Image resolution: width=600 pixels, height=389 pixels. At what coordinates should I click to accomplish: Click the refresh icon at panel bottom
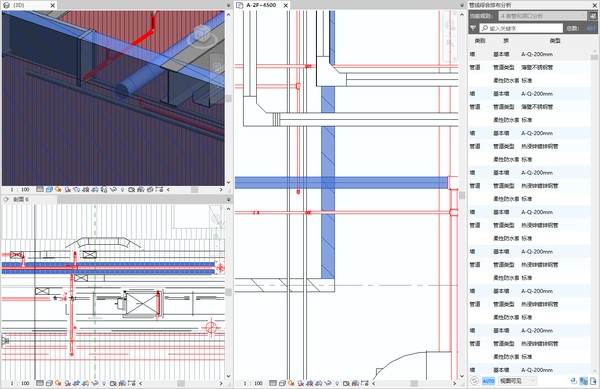474,381
